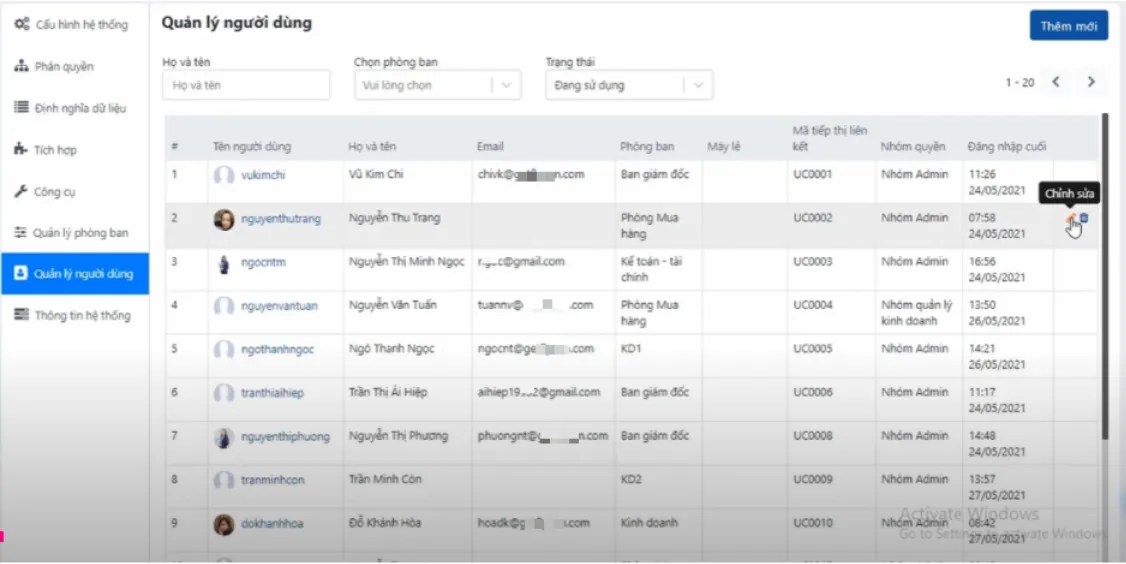Screen dimensions: 1126x564
Task: Click Phòng ban column header
Action: click(x=647, y=147)
